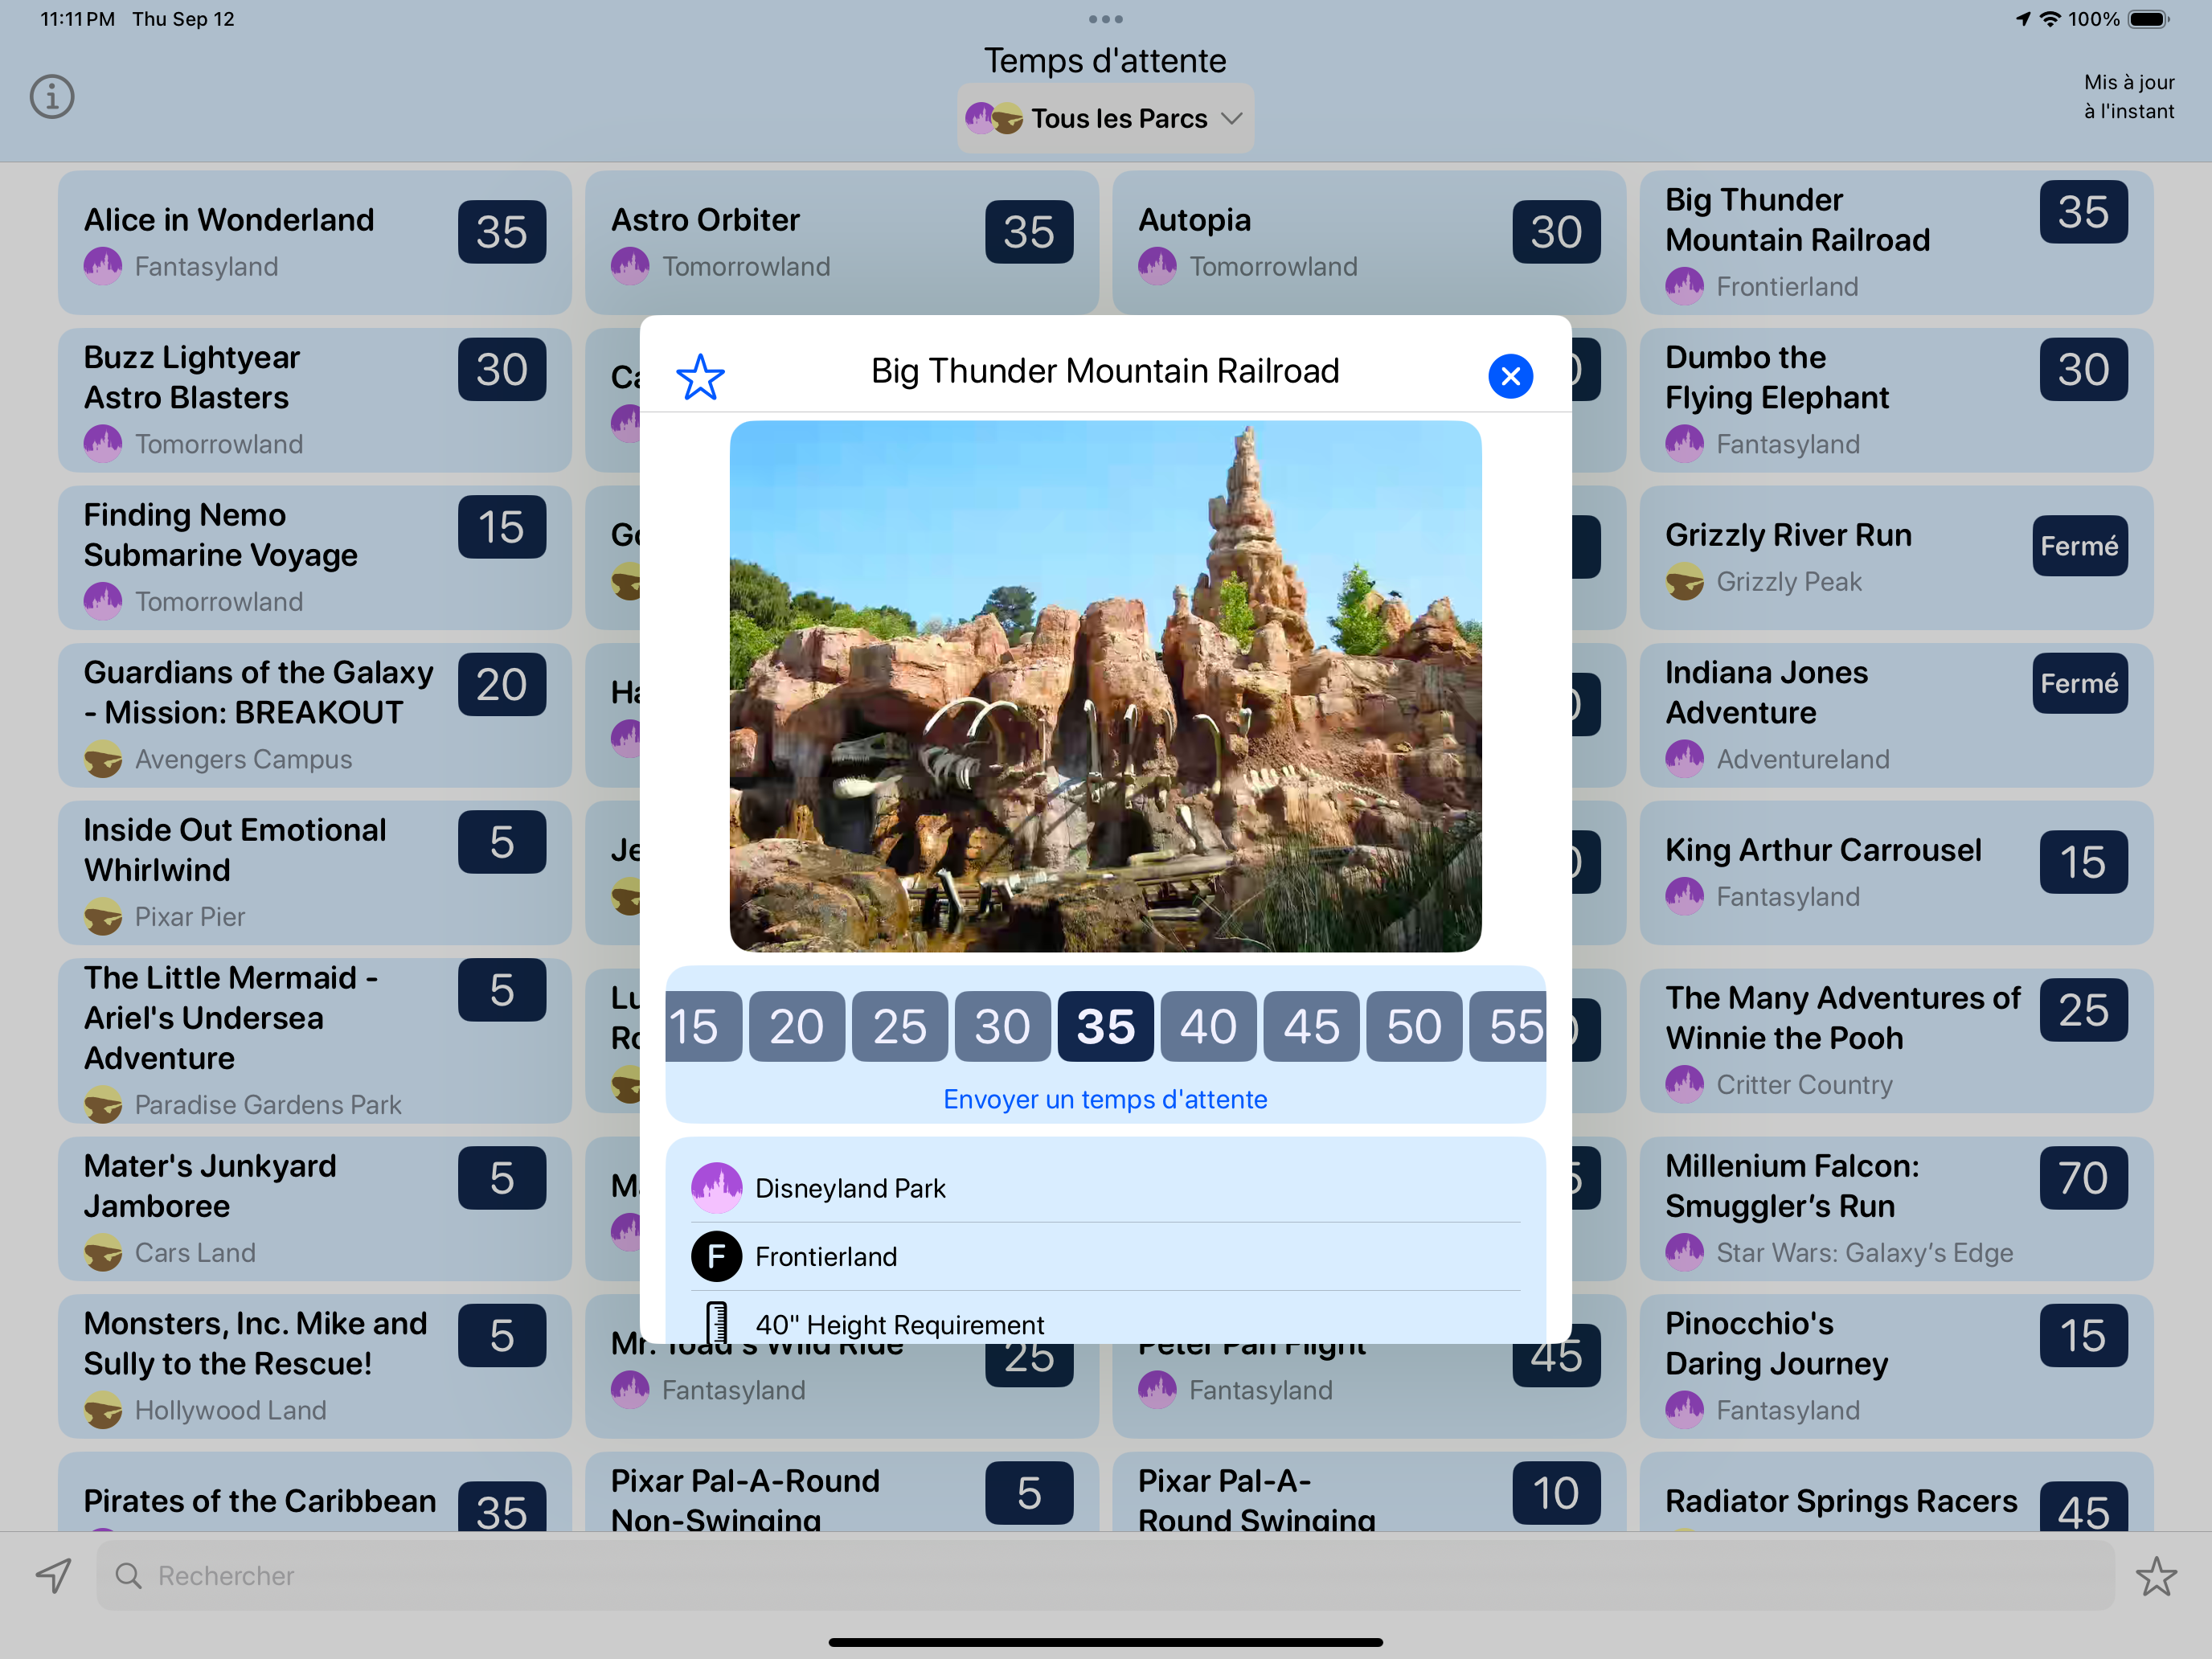Tap the Disneyland Park row in popup
The width and height of the screenshot is (2212, 1659).
click(1105, 1188)
